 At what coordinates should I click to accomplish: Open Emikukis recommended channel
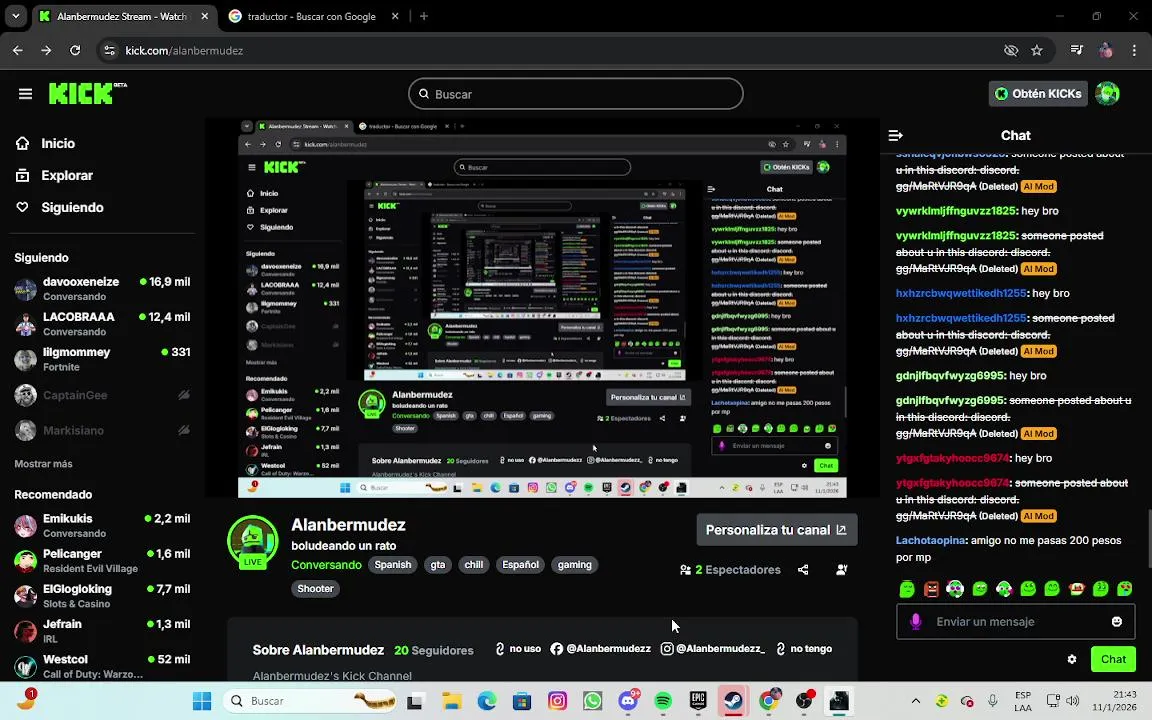tap(102, 525)
